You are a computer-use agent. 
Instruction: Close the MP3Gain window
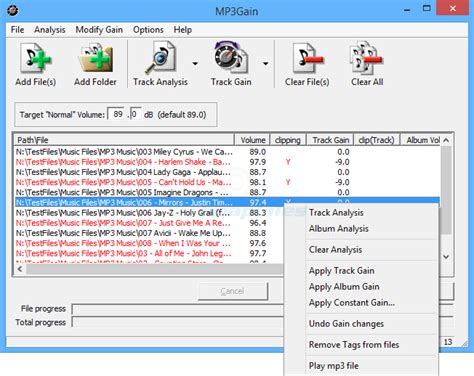point(452,8)
